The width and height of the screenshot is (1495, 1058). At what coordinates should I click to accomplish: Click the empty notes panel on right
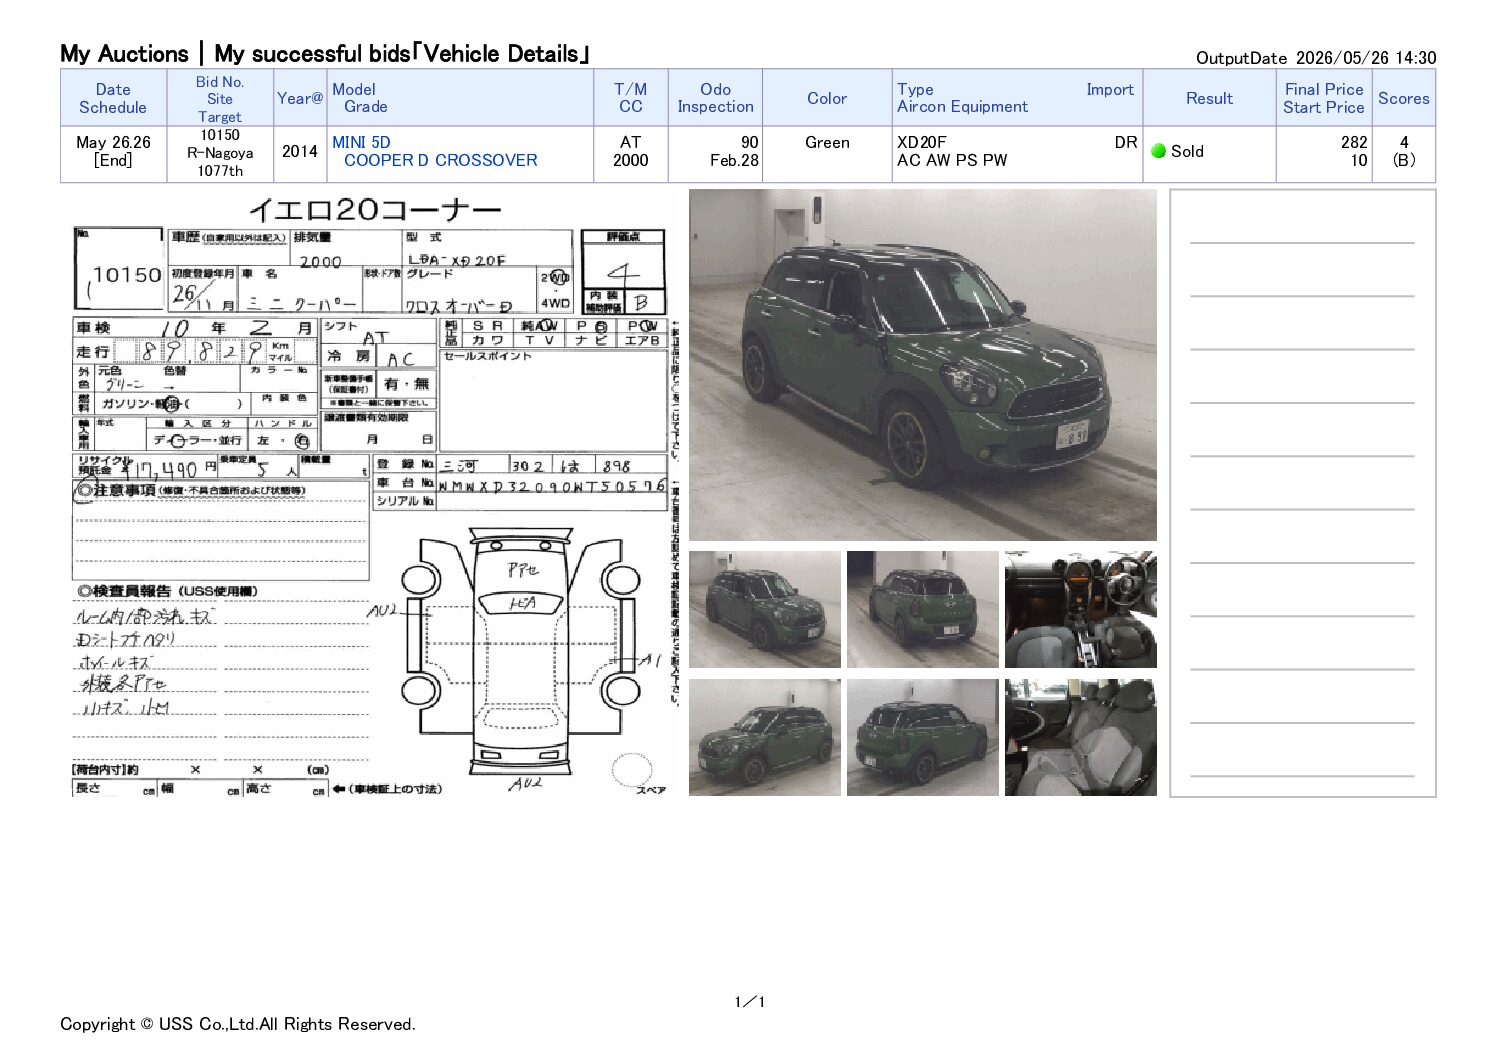coord(1303,493)
